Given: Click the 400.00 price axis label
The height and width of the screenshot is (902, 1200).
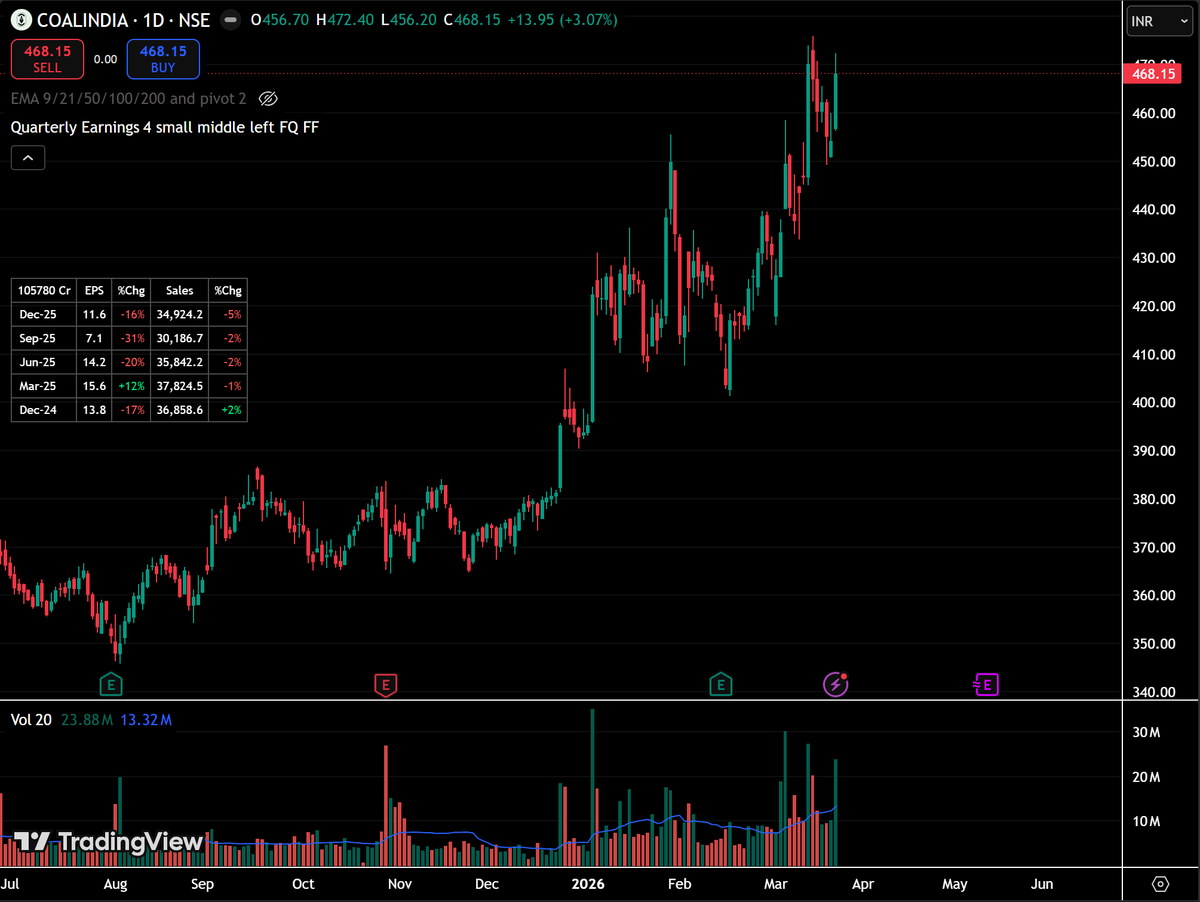Looking at the screenshot, I should [x=1152, y=403].
